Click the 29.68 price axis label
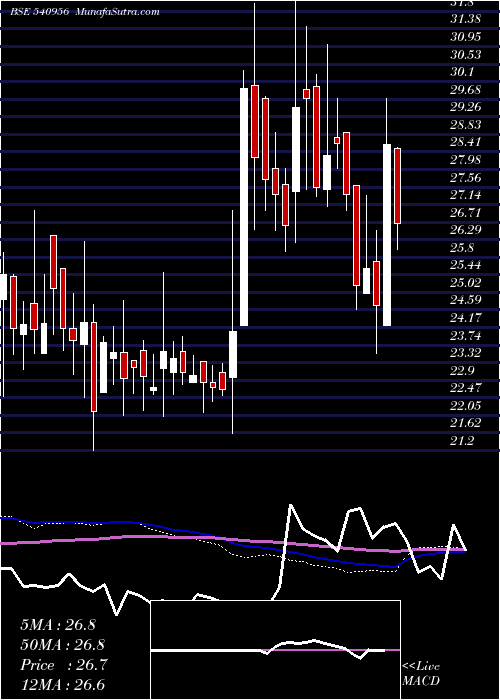Image resolution: width=500 pixels, height=700 pixels. click(466, 90)
